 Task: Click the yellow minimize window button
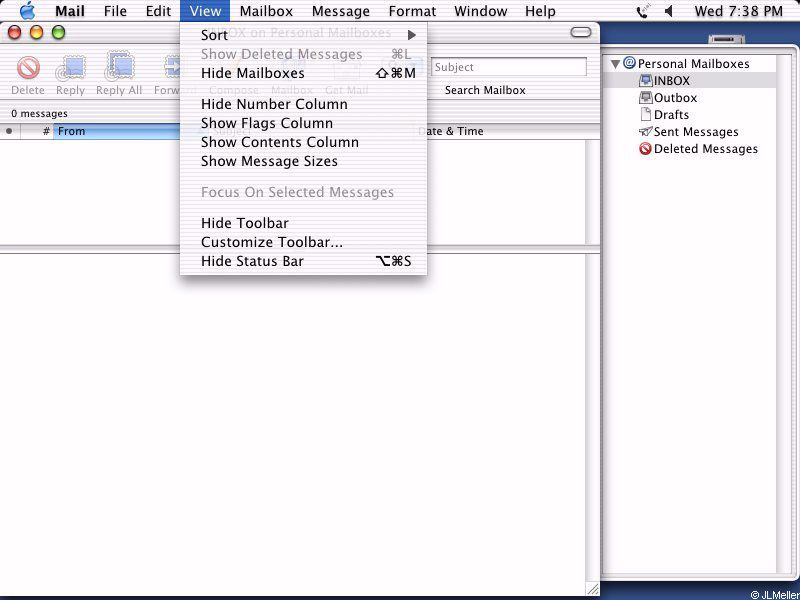click(x=36, y=33)
